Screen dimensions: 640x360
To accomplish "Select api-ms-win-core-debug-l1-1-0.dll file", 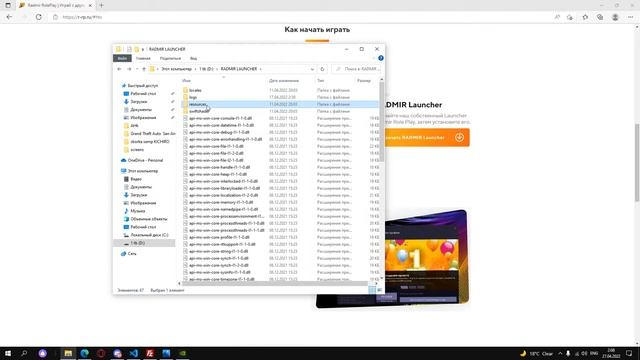I will tap(219, 132).
